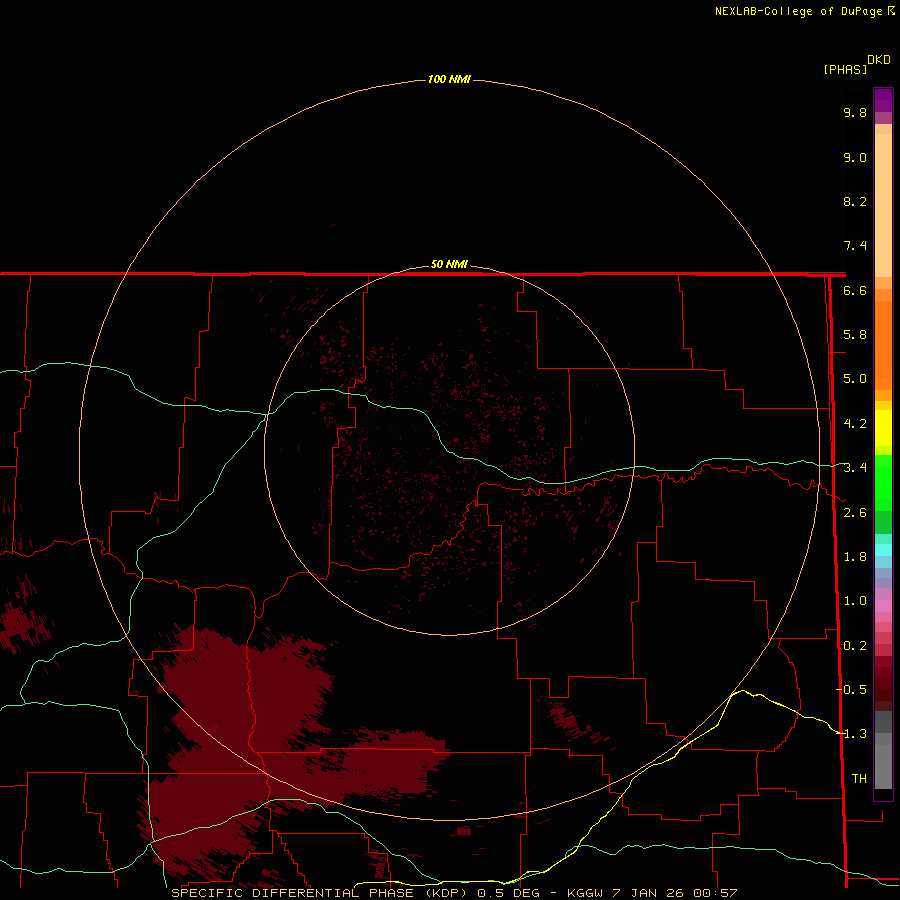Click the 5.0 value on the color scale
Screen dimensions: 900x900
[x=855, y=379]
